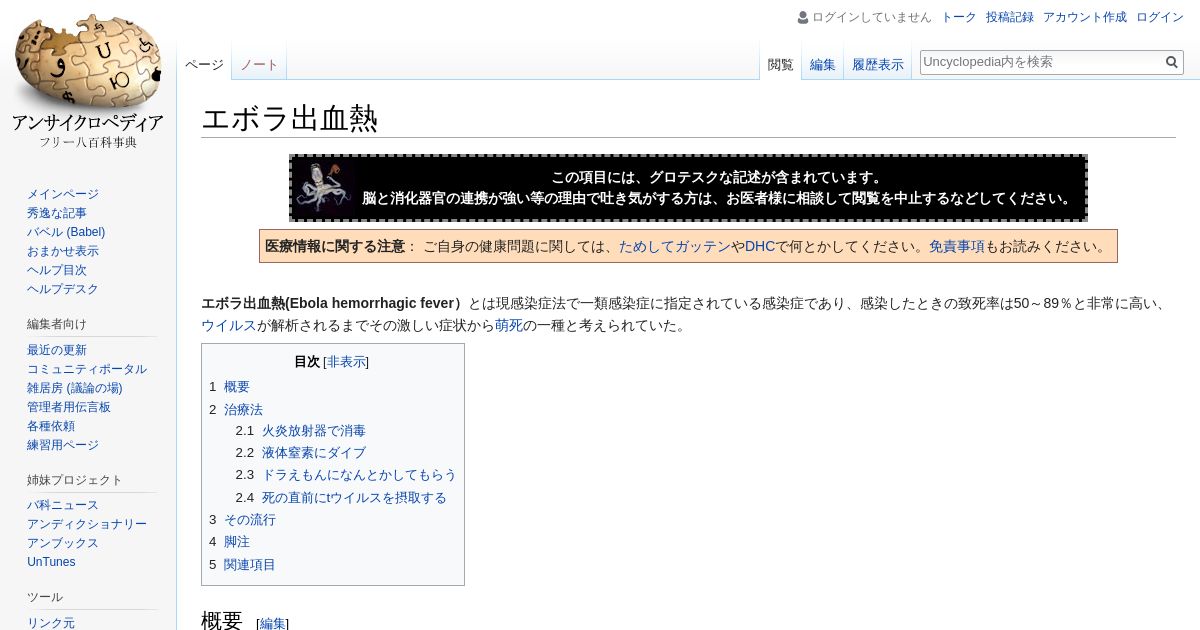Jump to 治療法 in contents
The height and width of the screenshot is (630, 1200).
243,410
